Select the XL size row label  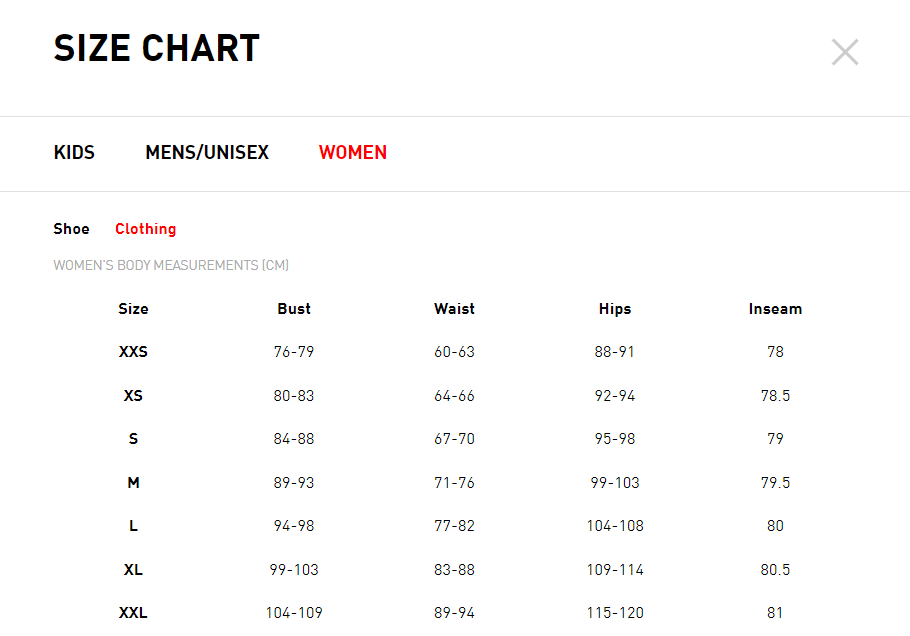[133, 570]
